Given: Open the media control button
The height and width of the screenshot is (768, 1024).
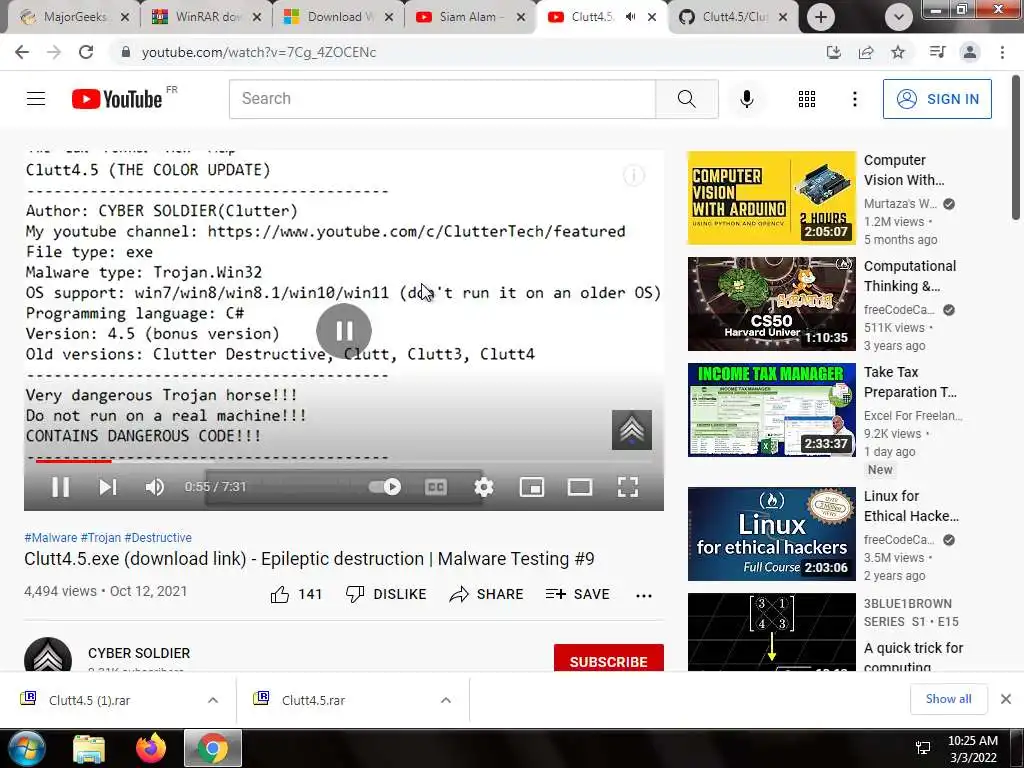Looking at the screenshot, I should coord(937,52).
